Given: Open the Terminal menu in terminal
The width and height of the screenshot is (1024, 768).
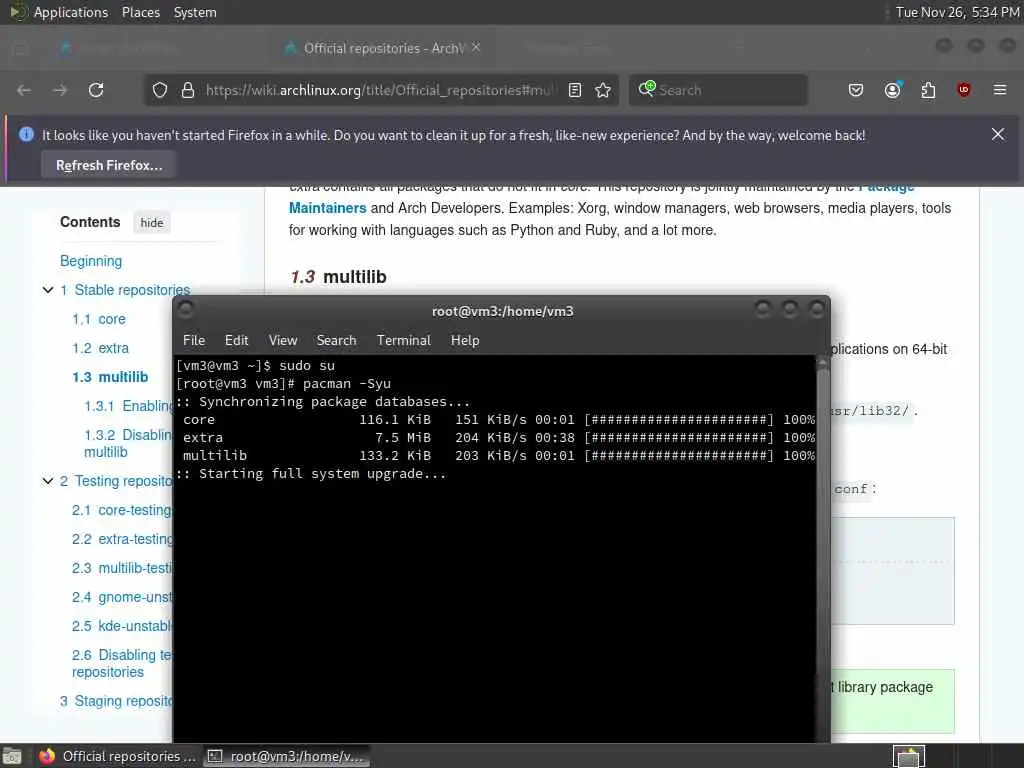Looking at the screenshot, I should coord(404,340).
